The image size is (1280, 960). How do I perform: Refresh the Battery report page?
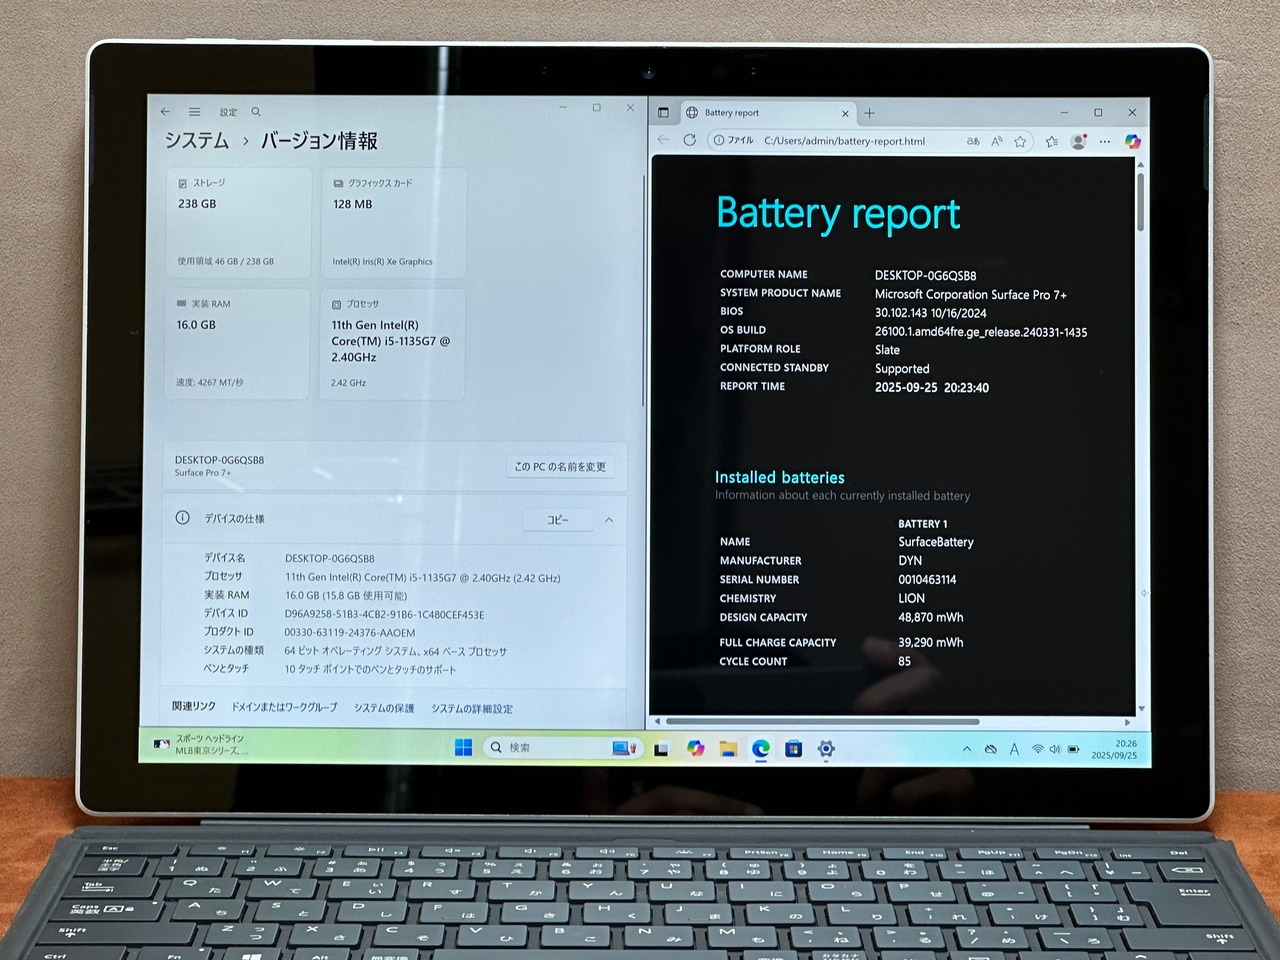(689, 141)
